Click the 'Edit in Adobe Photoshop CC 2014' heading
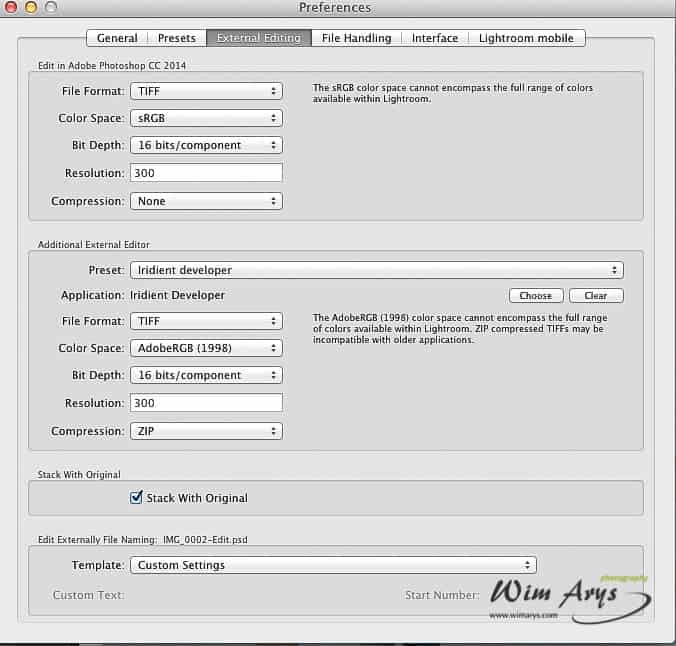This screenshot has width=676, height=646. pyautogui.click(x=112, y=66)
